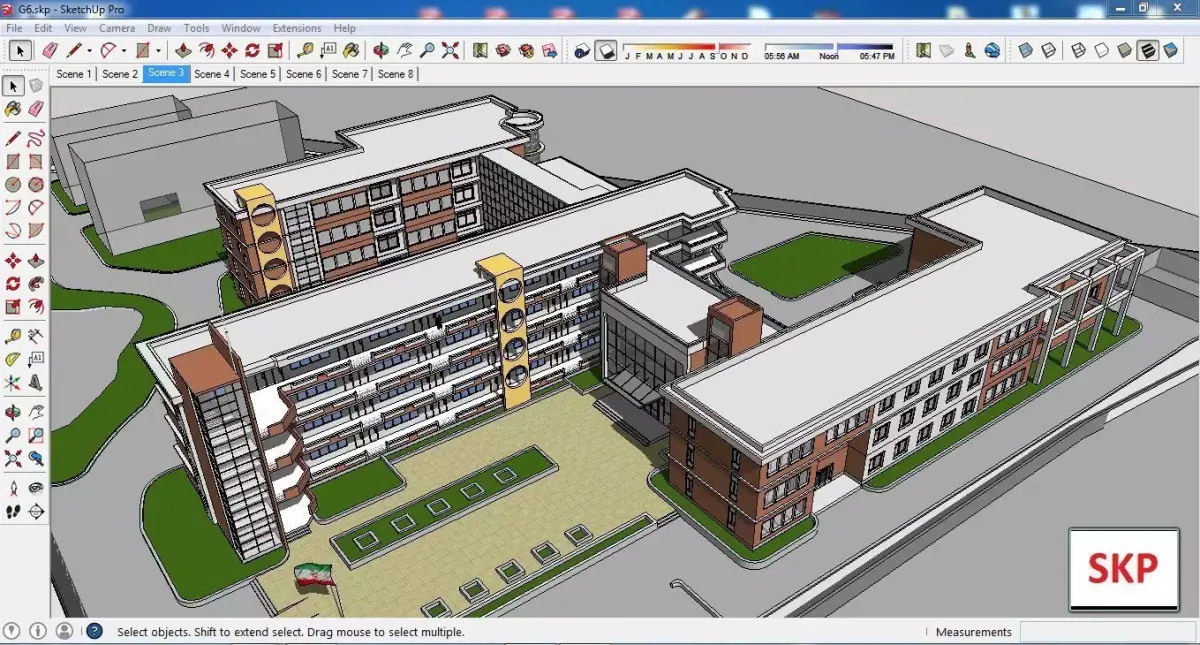1200x645 pixels.
Task: Pick Position Camera in left toolset
Action: pos(13,490)
